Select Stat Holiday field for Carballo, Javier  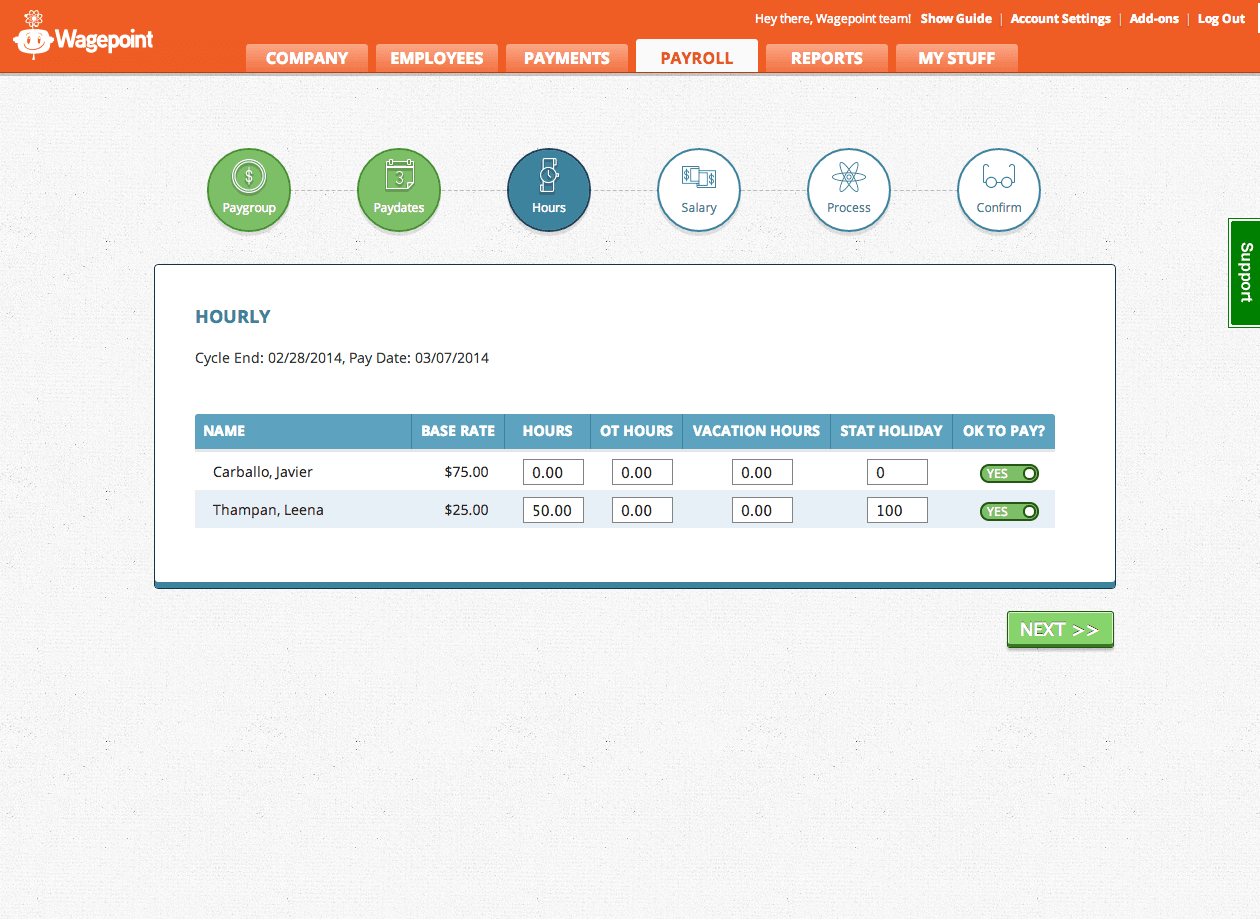[x=897, y=473]
